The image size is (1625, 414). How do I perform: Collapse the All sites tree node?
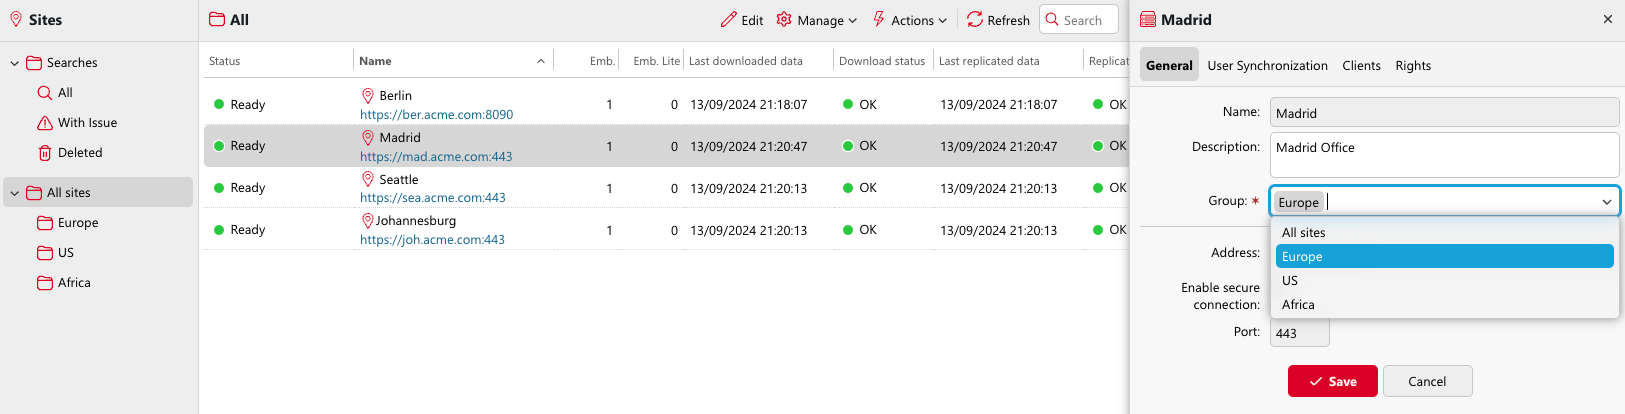tap(15, 193)
